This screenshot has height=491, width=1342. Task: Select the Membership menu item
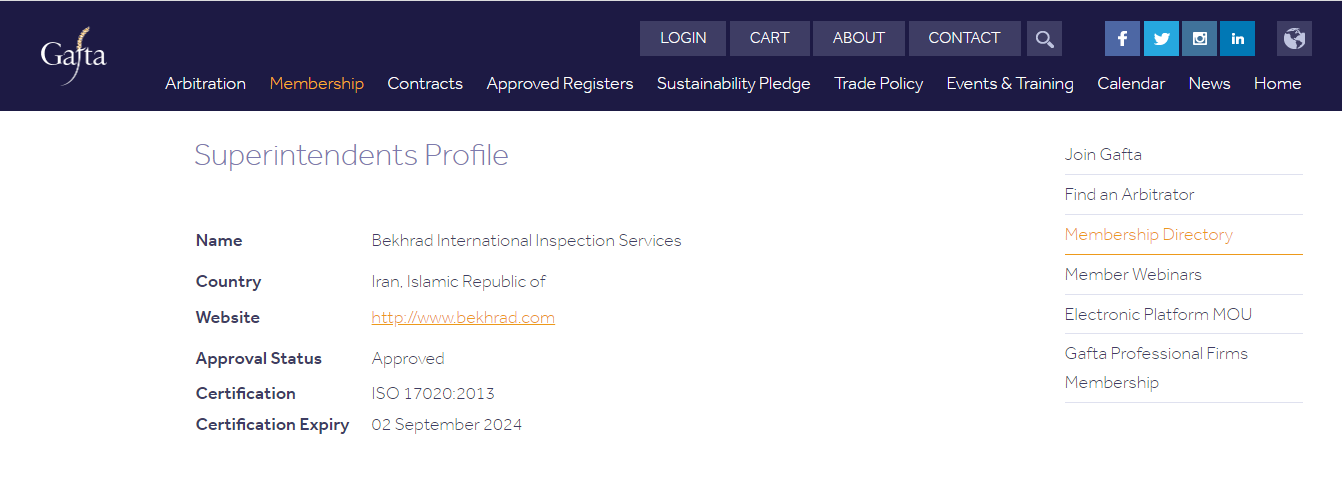pos(317,84)
